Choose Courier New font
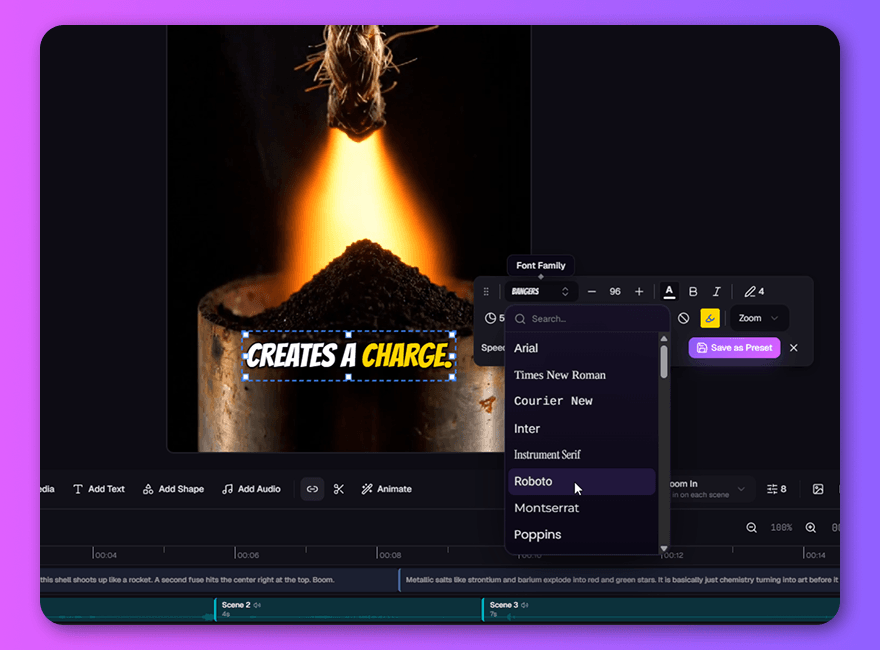The width and height of the screenshot is (880, 650). click(581, 401)
